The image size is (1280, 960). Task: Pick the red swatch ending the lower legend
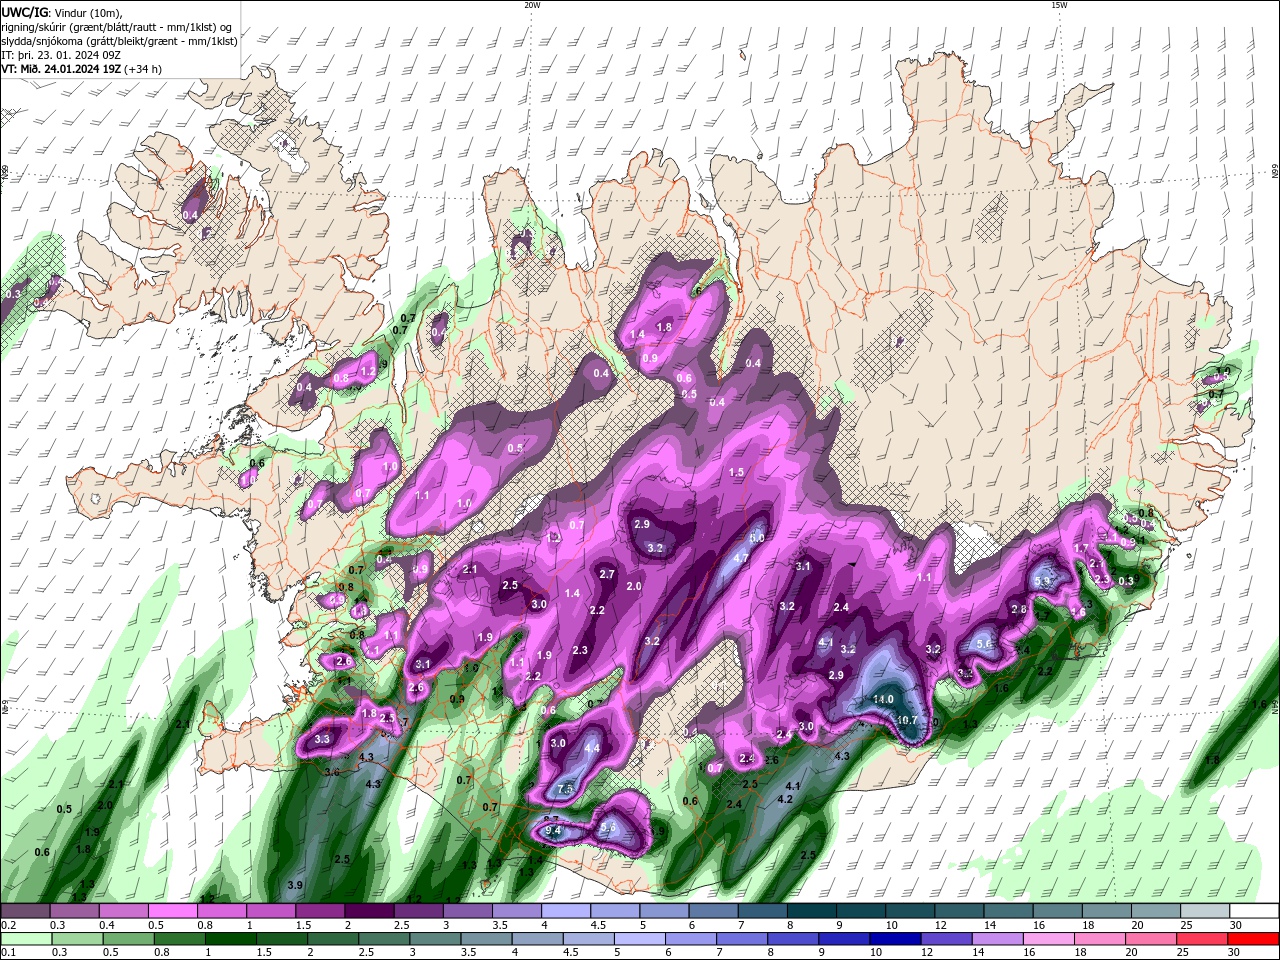pyautogui.click(x=1254, y=940)
